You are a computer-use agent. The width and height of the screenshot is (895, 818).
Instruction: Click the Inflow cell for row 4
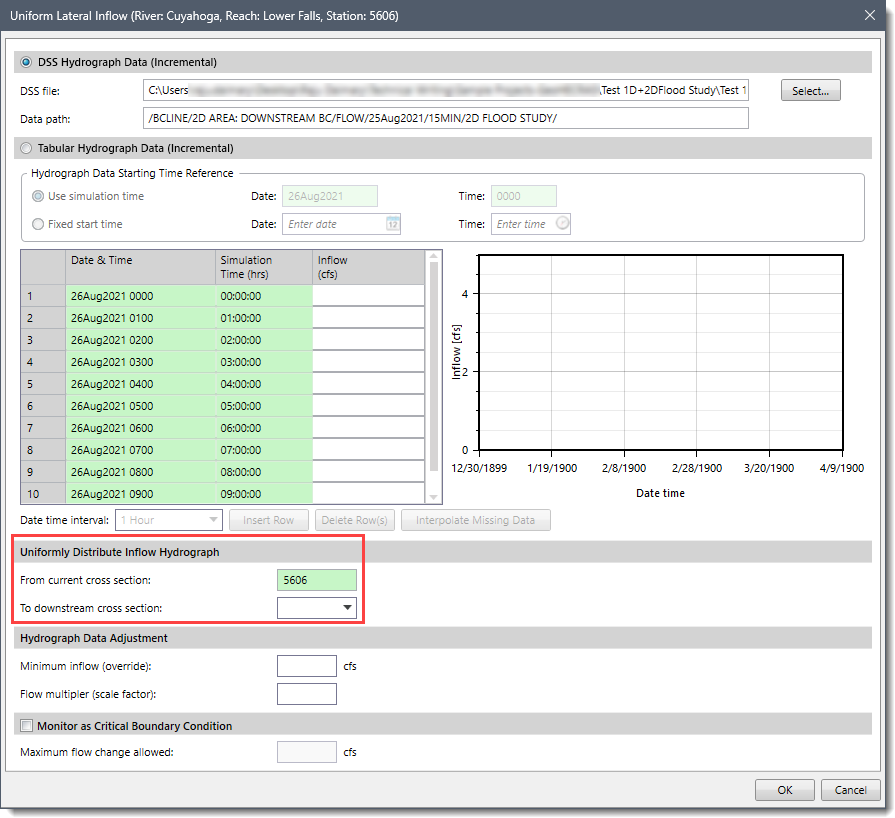(x=368, y=362)
